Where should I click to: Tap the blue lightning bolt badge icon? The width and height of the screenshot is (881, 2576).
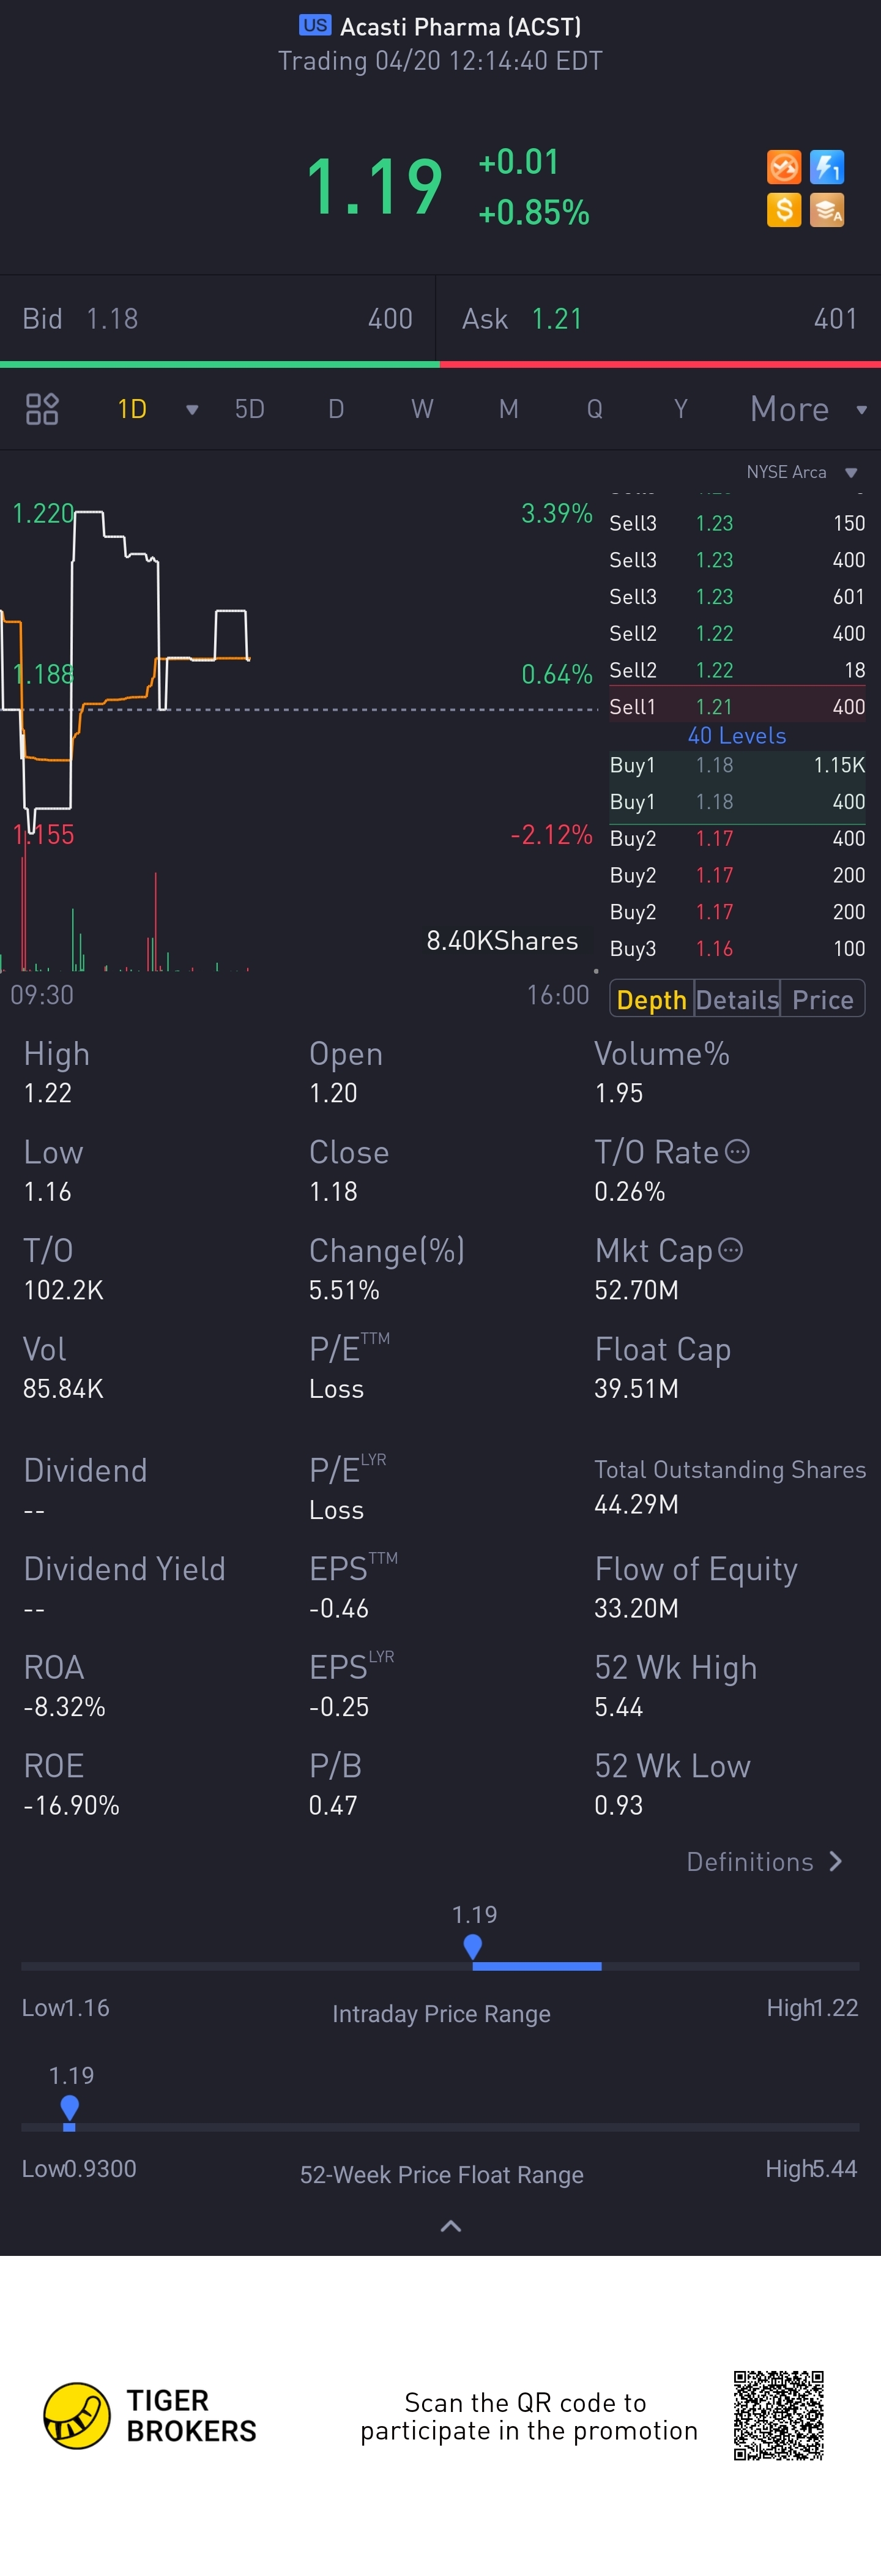click(x=827, y=167)
